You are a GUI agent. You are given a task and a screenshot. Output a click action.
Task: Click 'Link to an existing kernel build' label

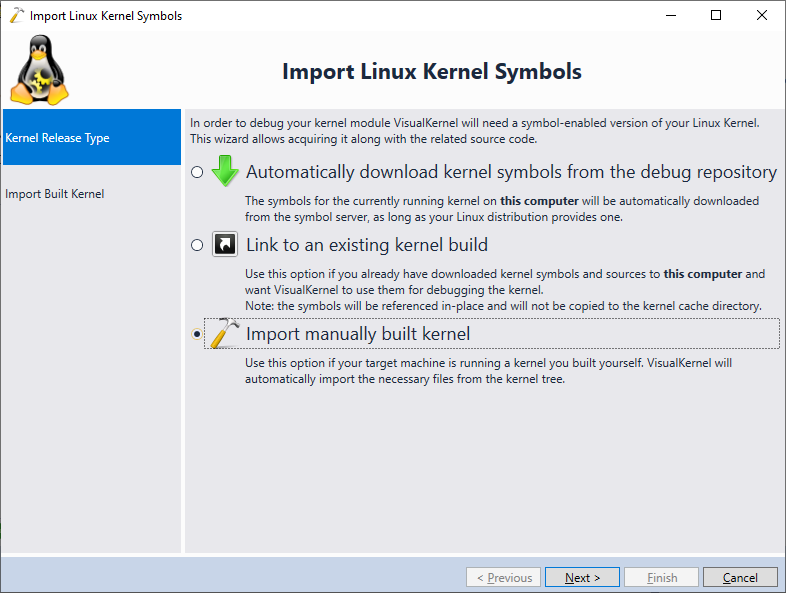(367, 245)
